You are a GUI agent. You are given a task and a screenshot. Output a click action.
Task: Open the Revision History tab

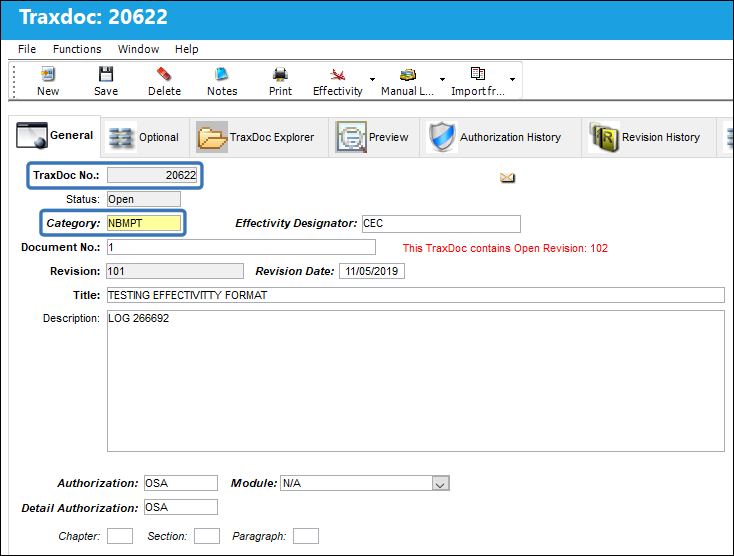[x=648, y=137]
